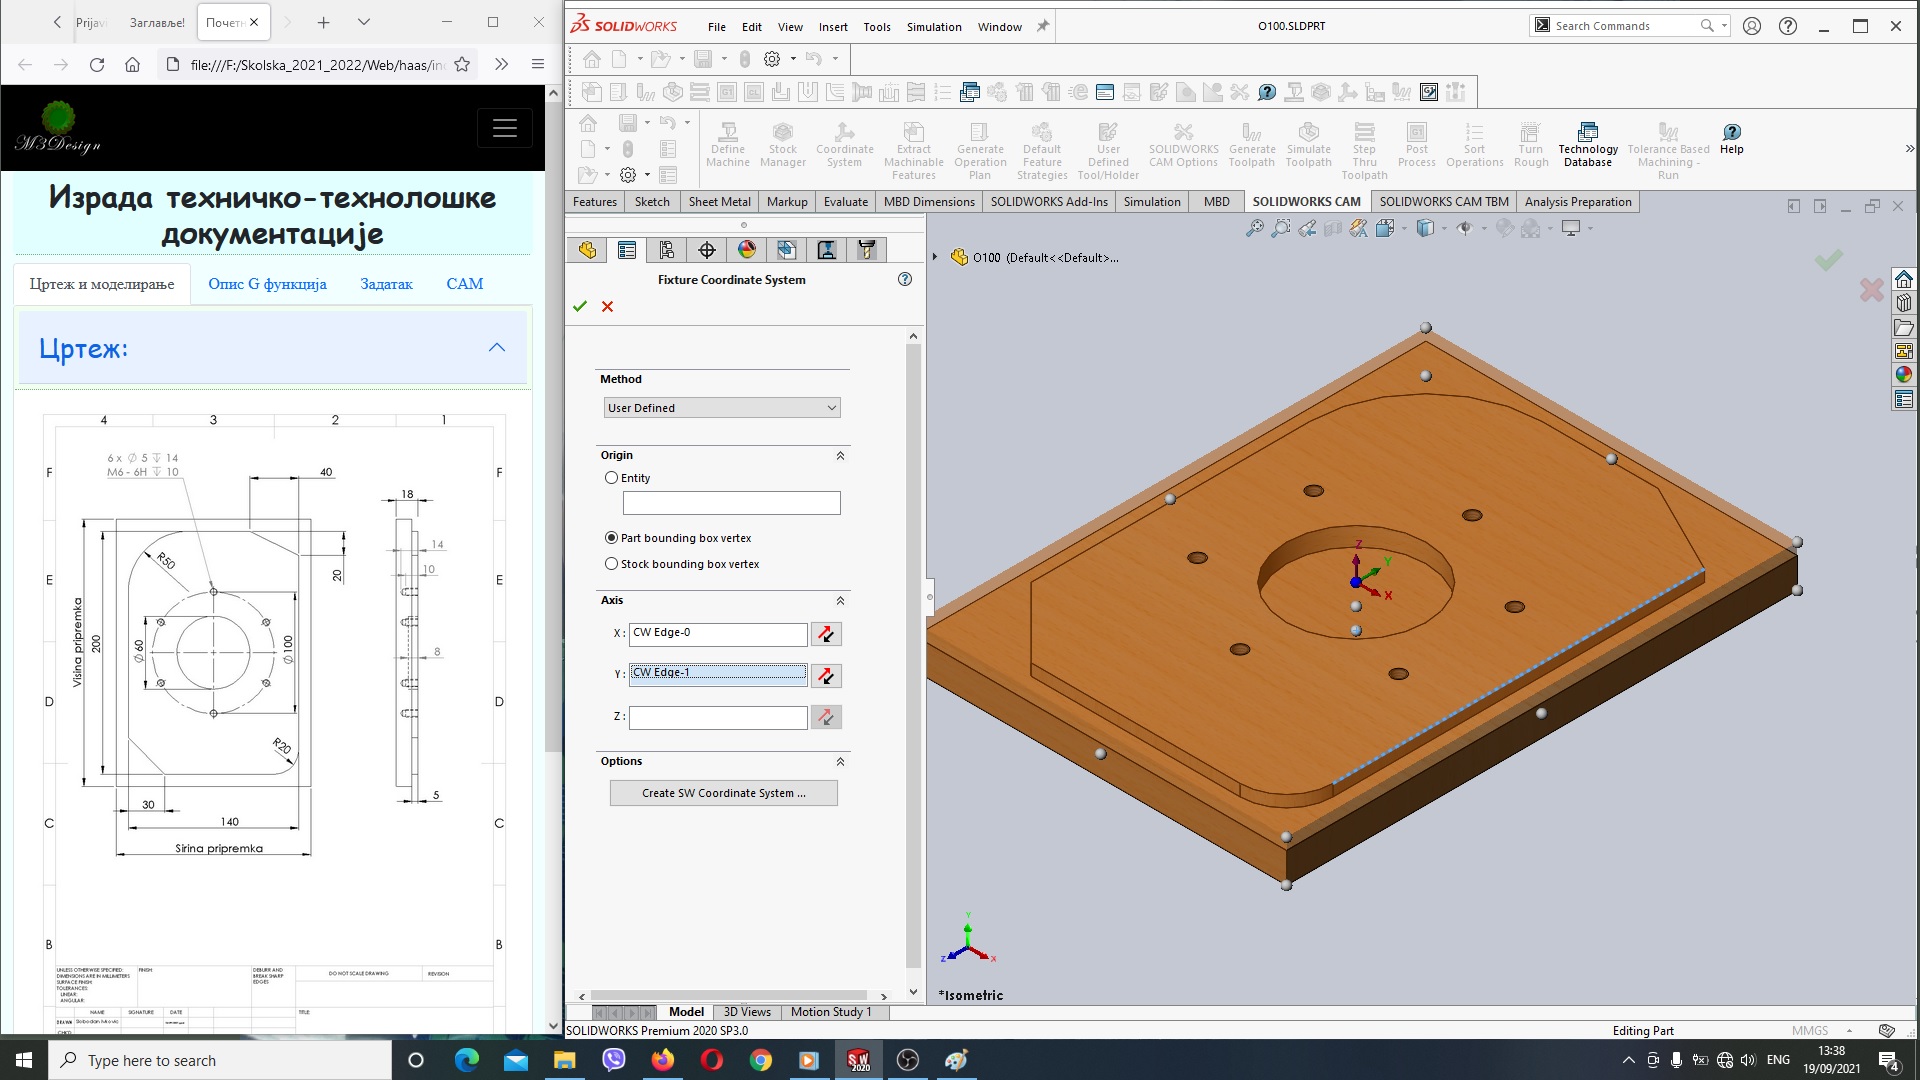The width and height of the screenshot is (1920, 1080).
Task: Select the Entity radio button
Action: pyautogui.click(x=612, y=476)
